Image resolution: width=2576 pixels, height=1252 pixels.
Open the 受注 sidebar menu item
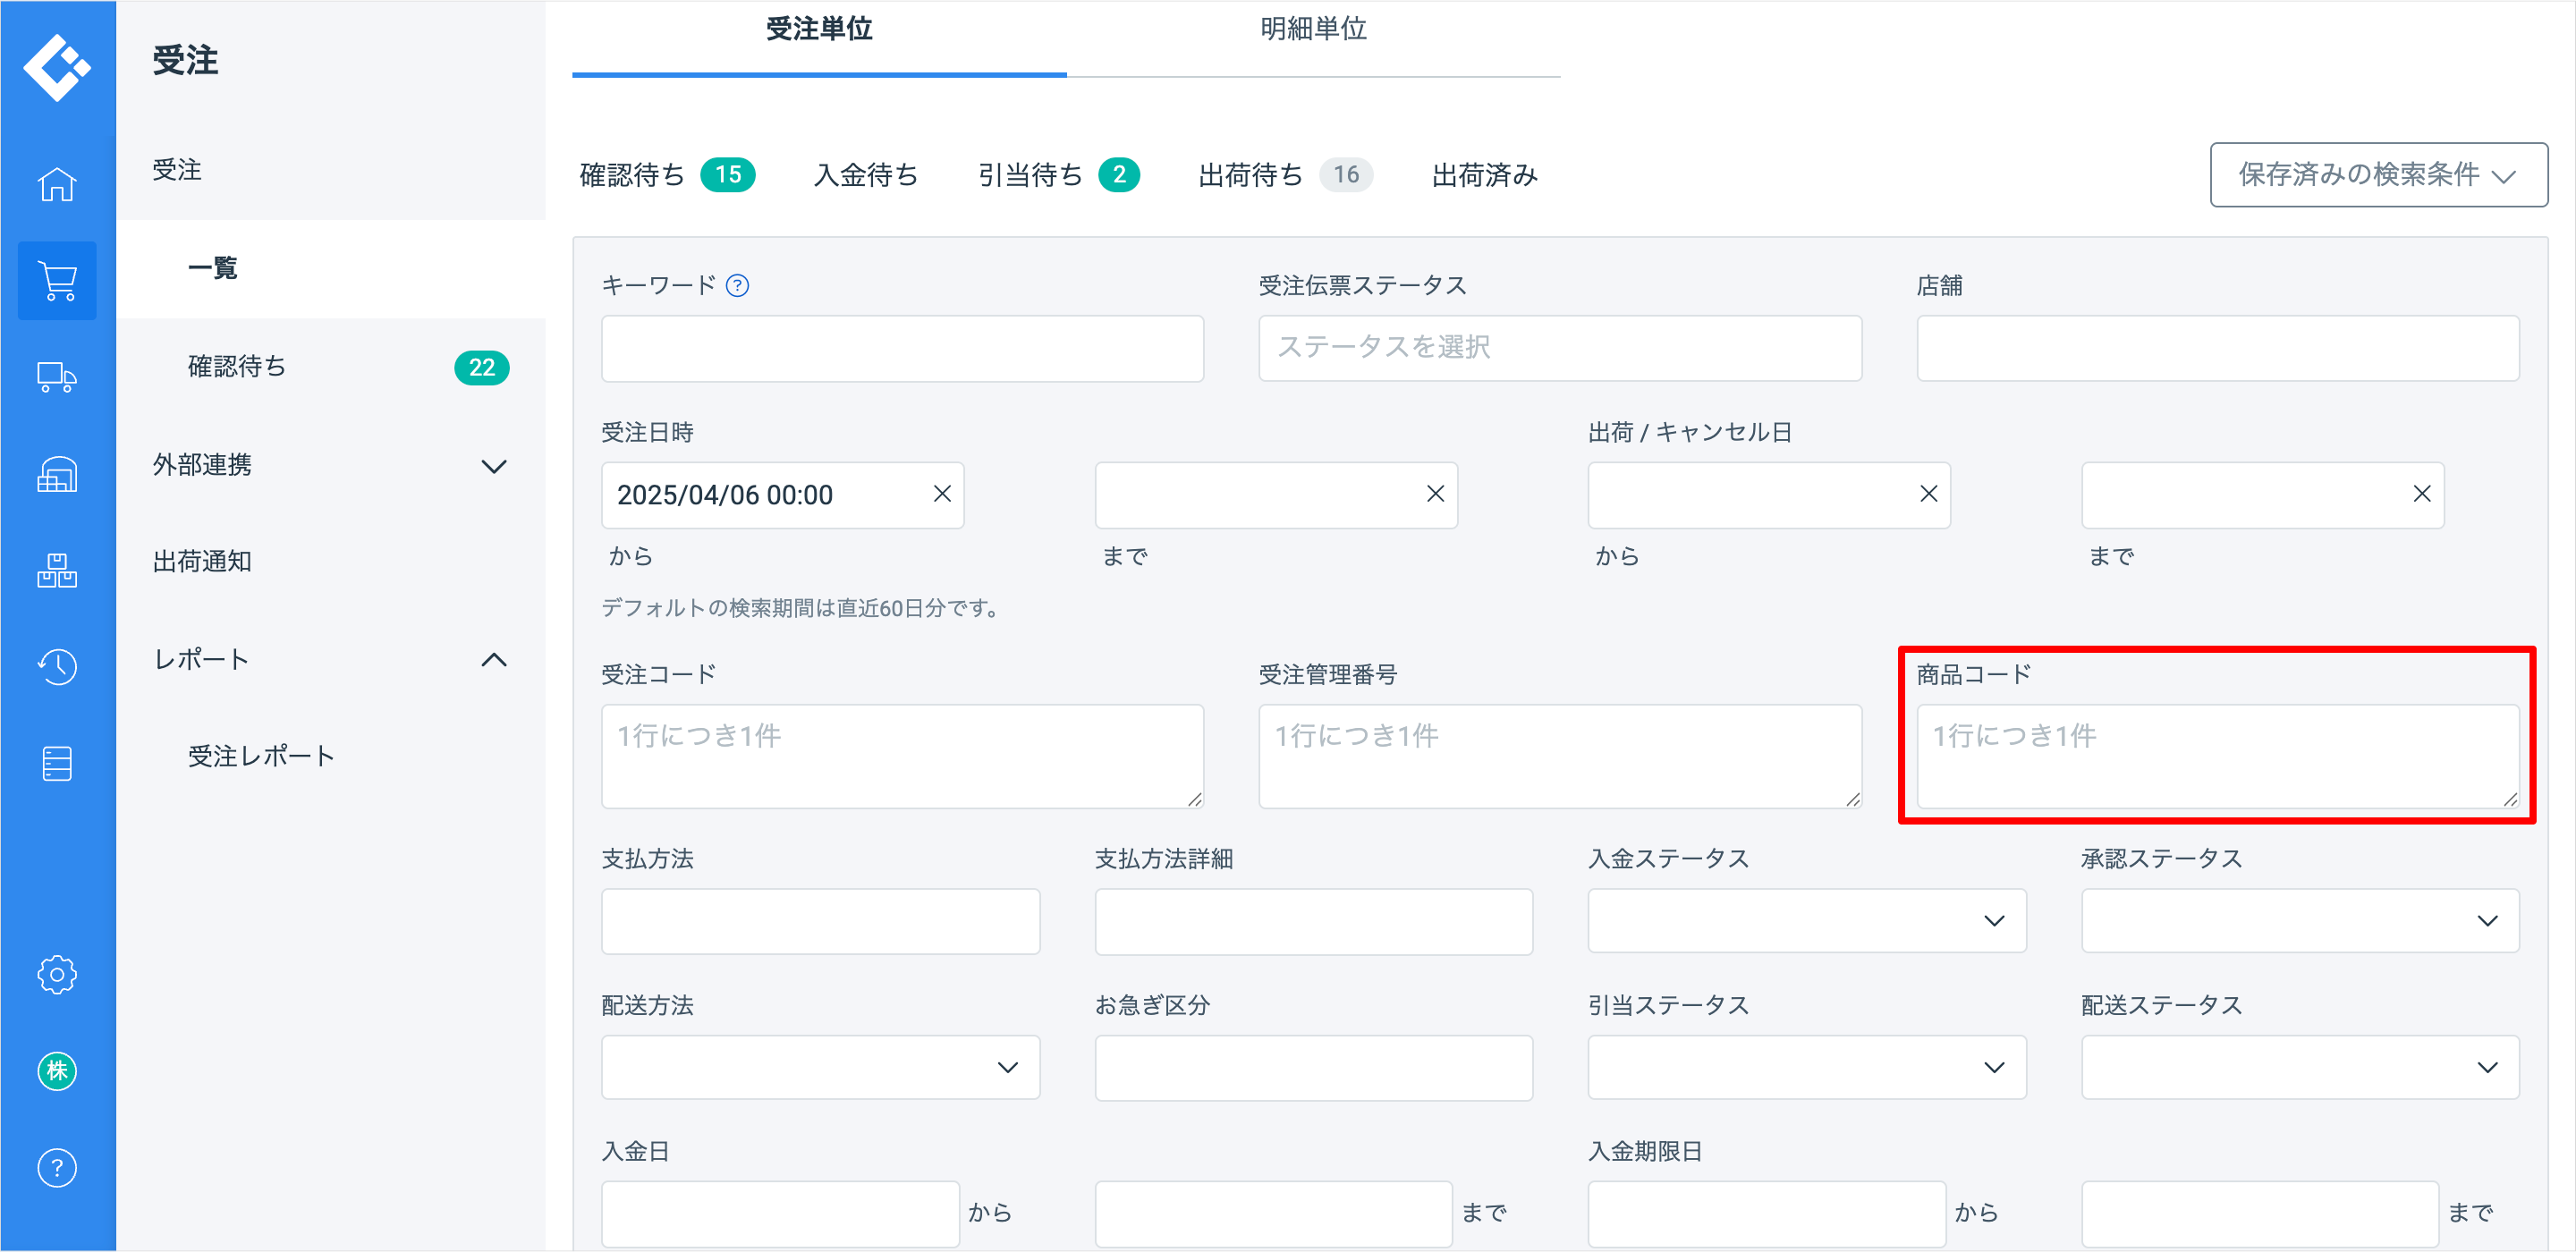click(331, 171)
